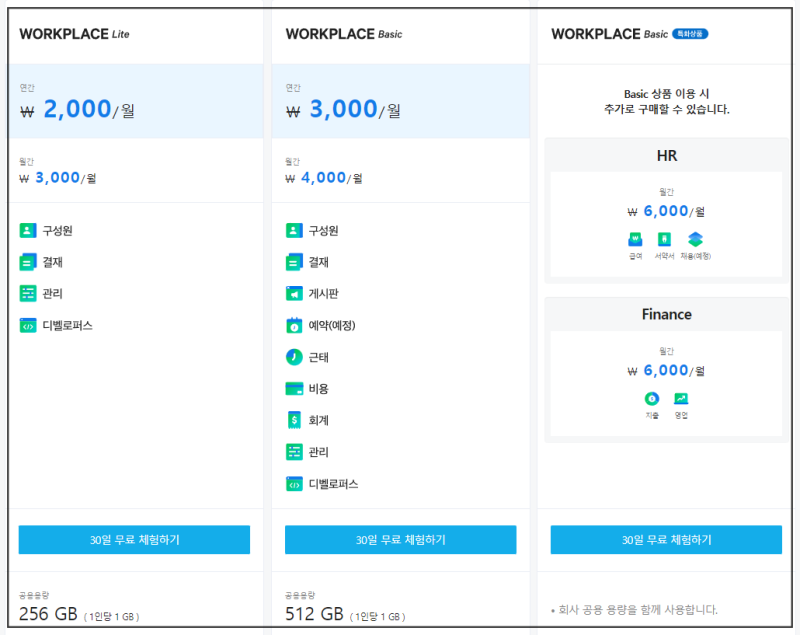Select the 예약(예정) calendar icon in Basic plan
Viewport: 800px width, 635px height.
click(x=294, y=325)
